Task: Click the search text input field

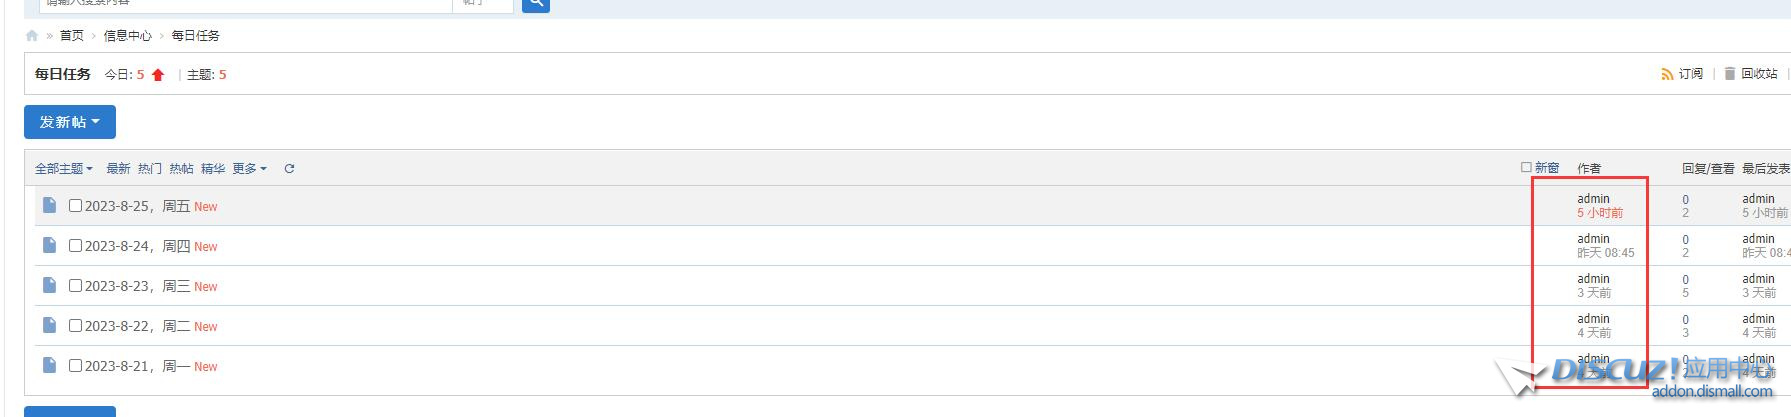Action: 246,4
